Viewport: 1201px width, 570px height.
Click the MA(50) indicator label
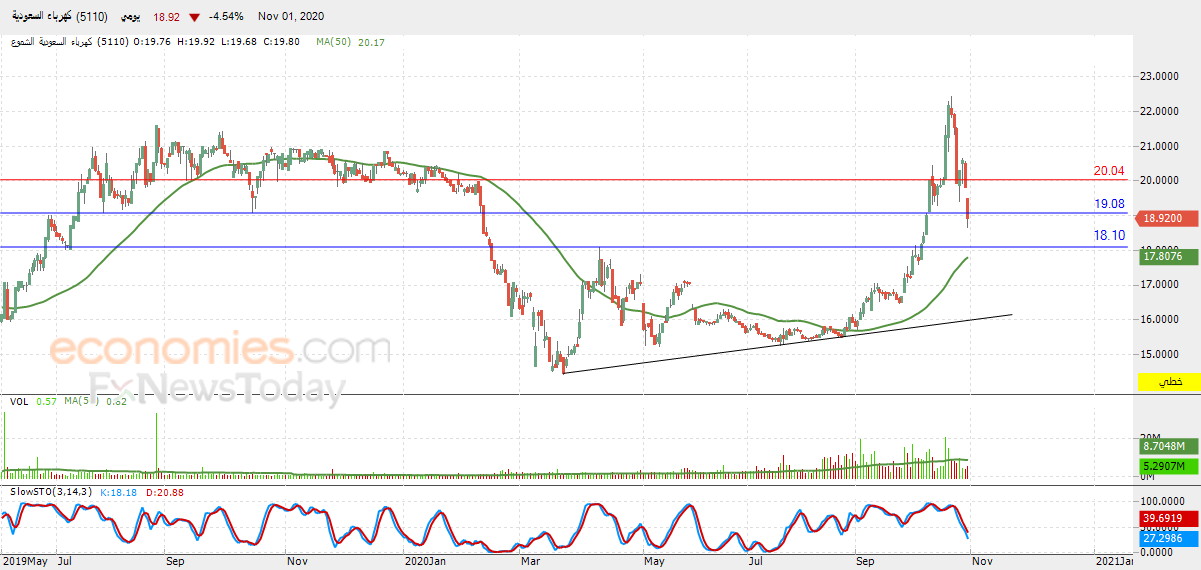pyautogui.click(x=333, y=42)
